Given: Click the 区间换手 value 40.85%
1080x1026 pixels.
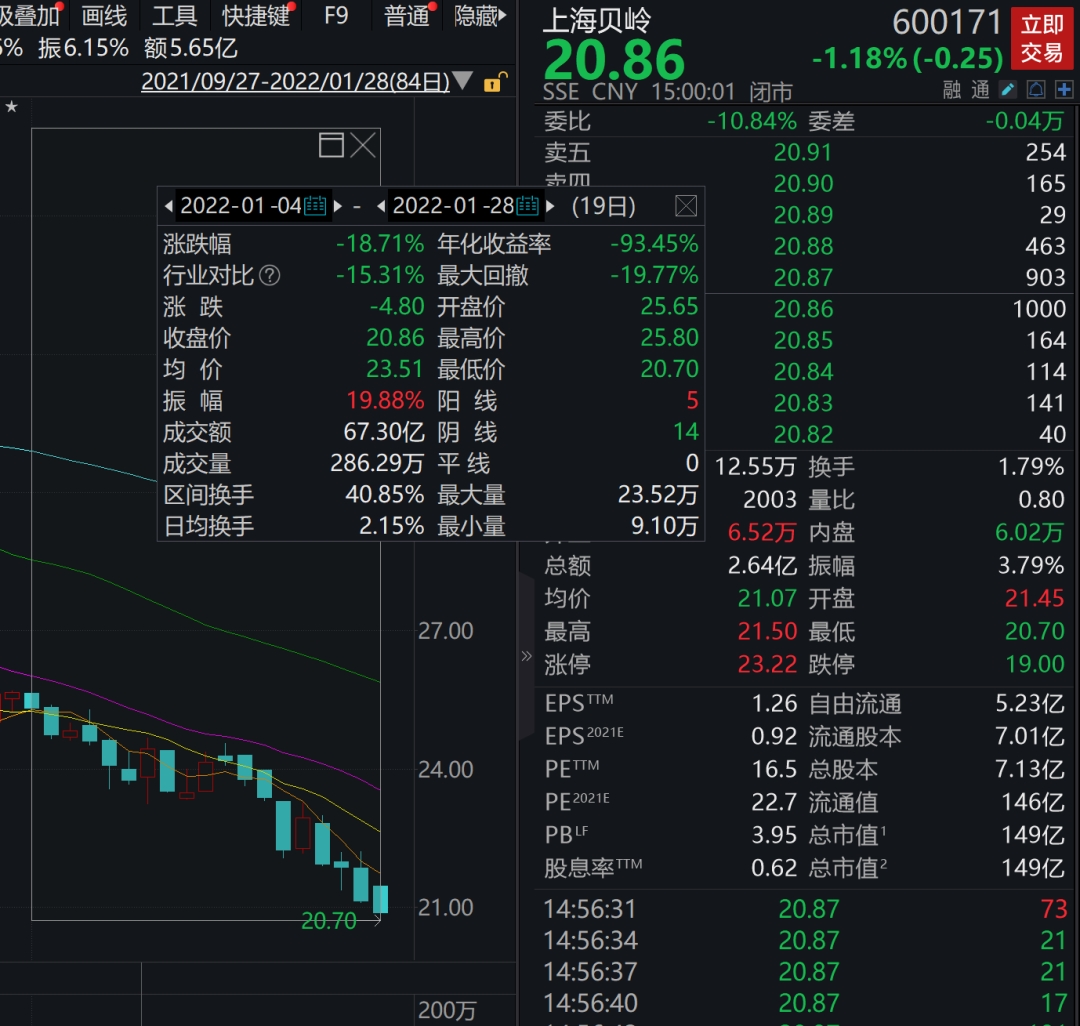Looking at the screenshot, I should [384, 495].
